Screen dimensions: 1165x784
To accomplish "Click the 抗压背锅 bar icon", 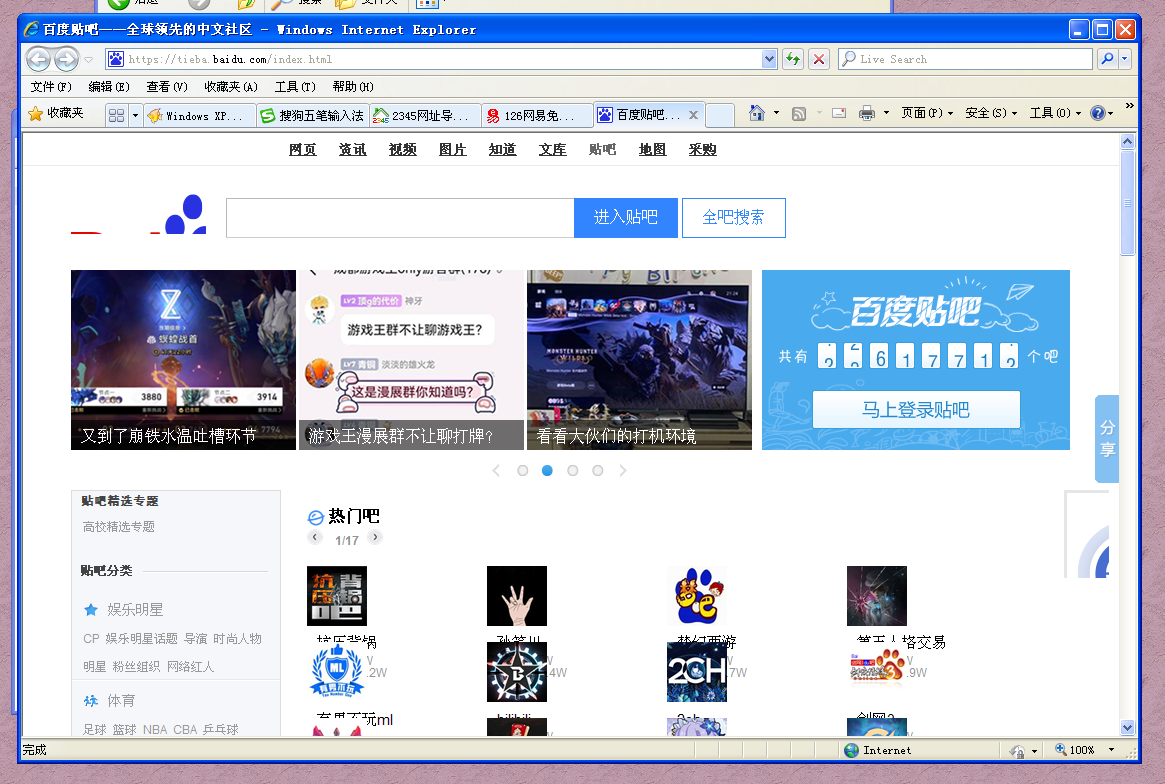I will [x=337, y=596].
